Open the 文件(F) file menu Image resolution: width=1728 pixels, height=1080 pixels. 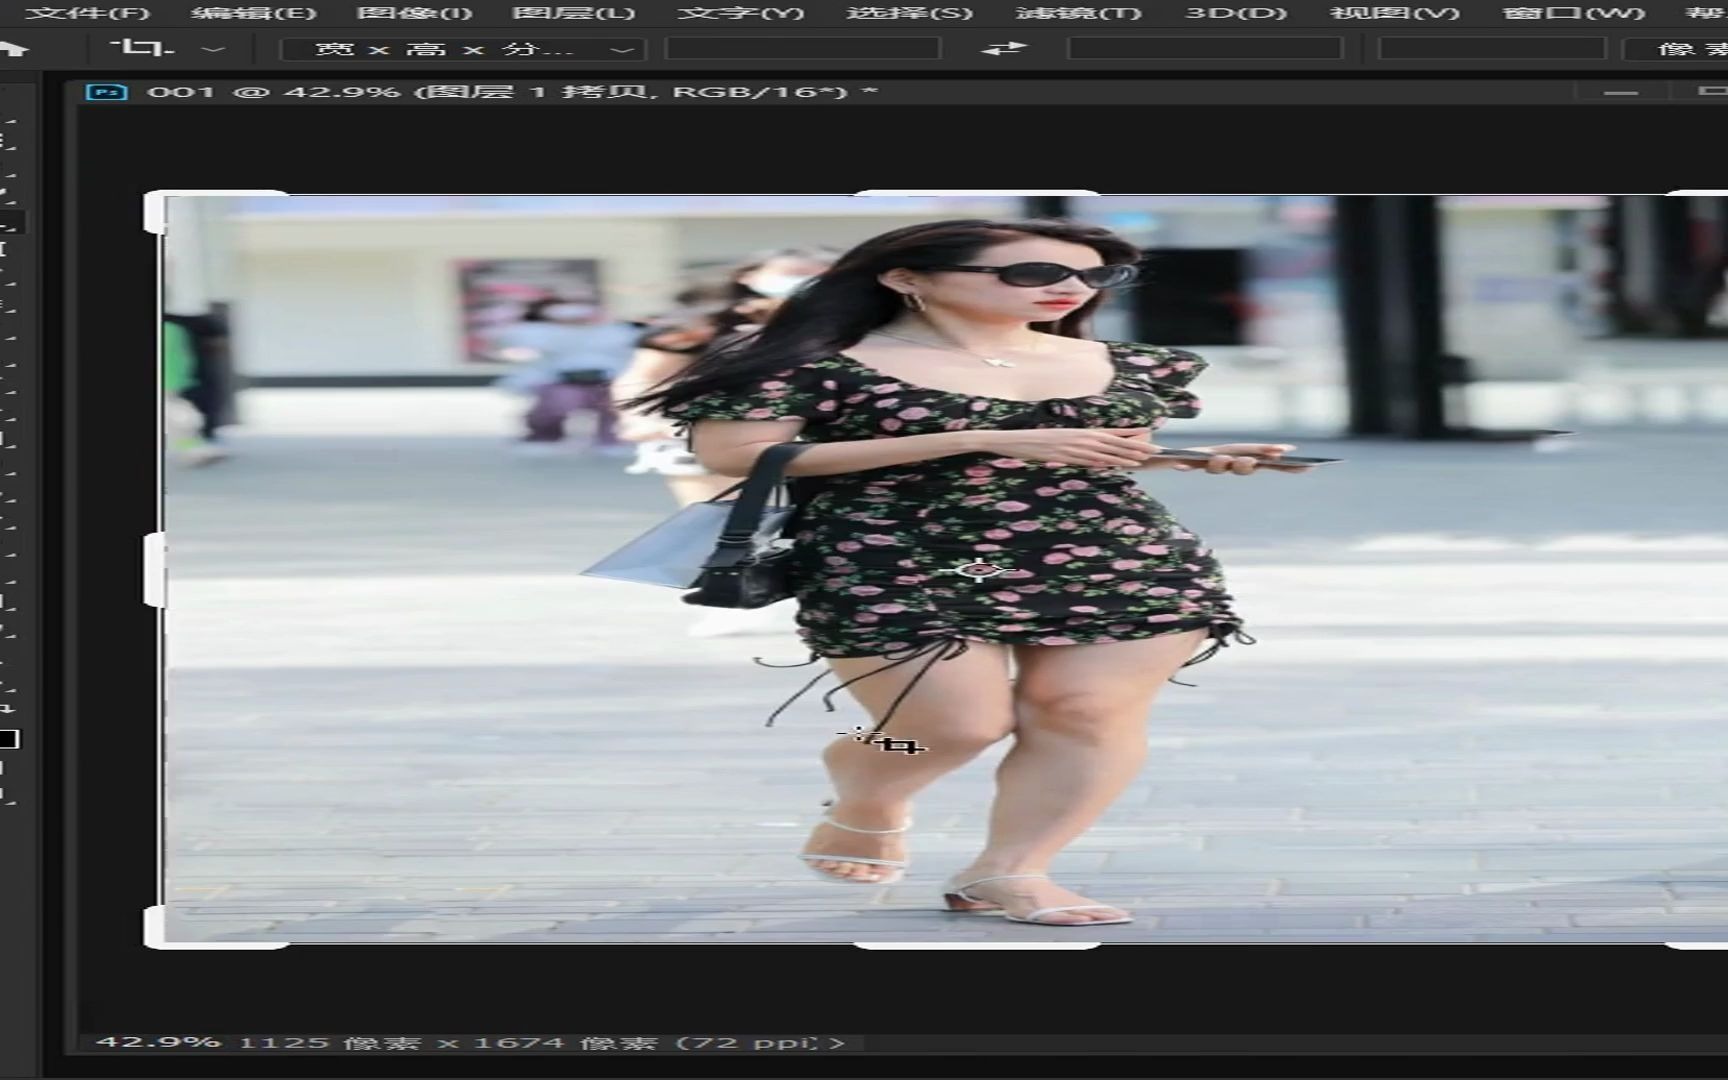(88, 13)
